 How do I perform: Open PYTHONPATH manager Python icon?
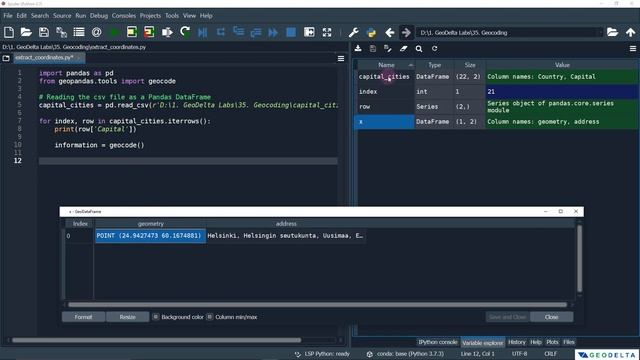(371, 32)
